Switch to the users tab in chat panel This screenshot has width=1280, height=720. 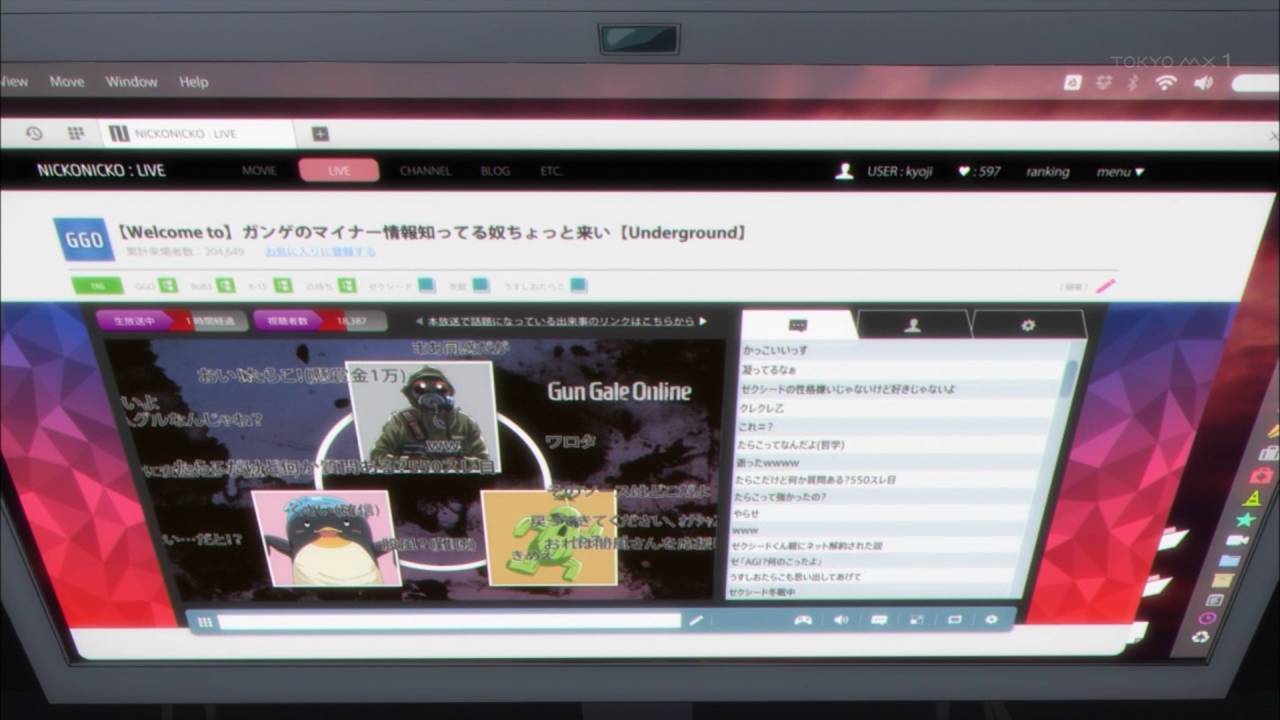click(913, 325)
